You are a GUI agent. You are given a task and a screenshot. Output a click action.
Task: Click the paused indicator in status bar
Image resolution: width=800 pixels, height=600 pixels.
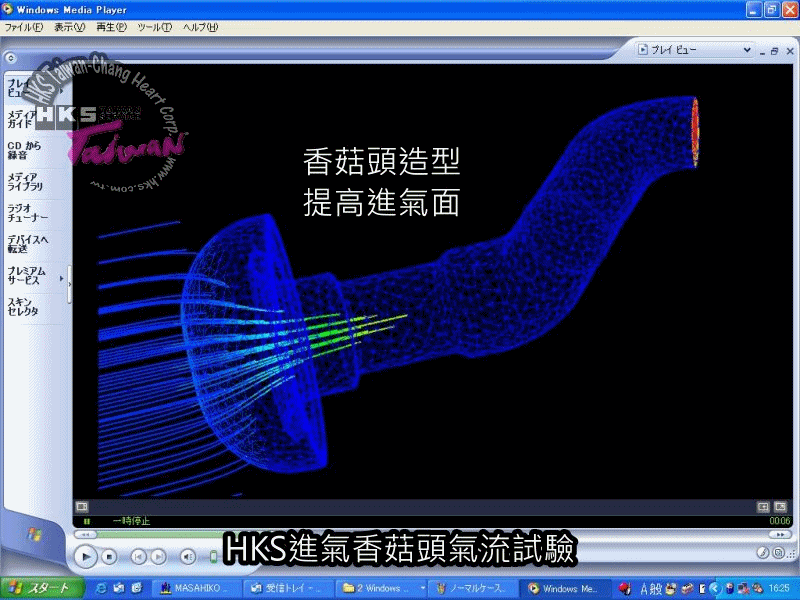(x=87, y=521)
